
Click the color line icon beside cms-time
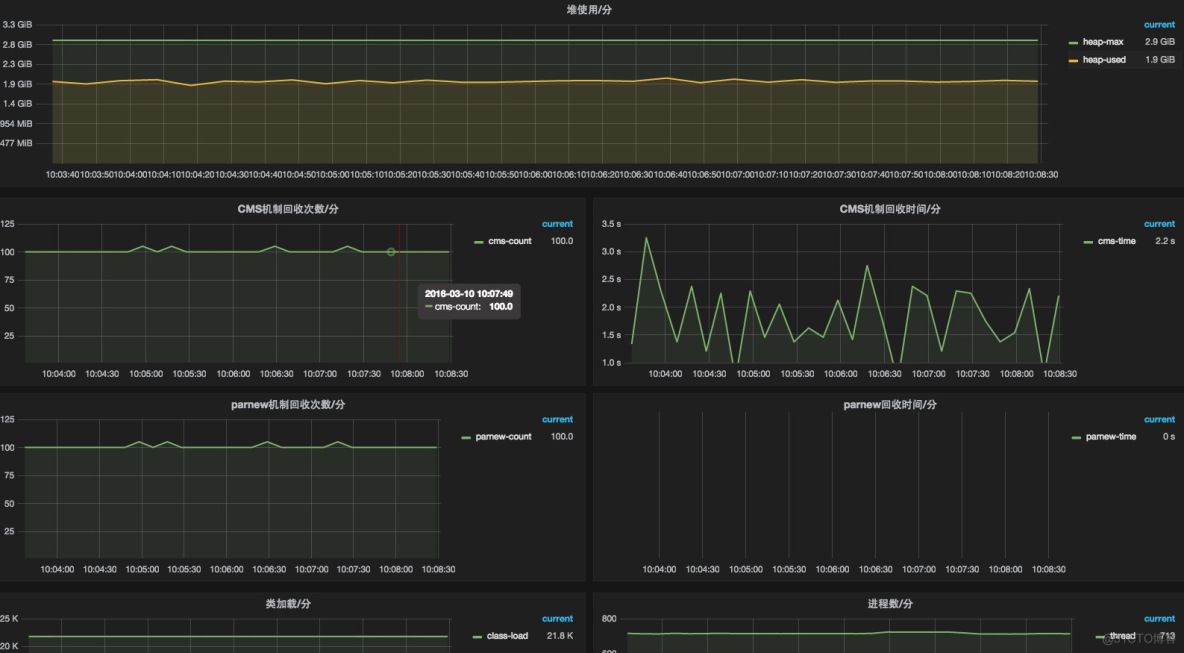1089,241
